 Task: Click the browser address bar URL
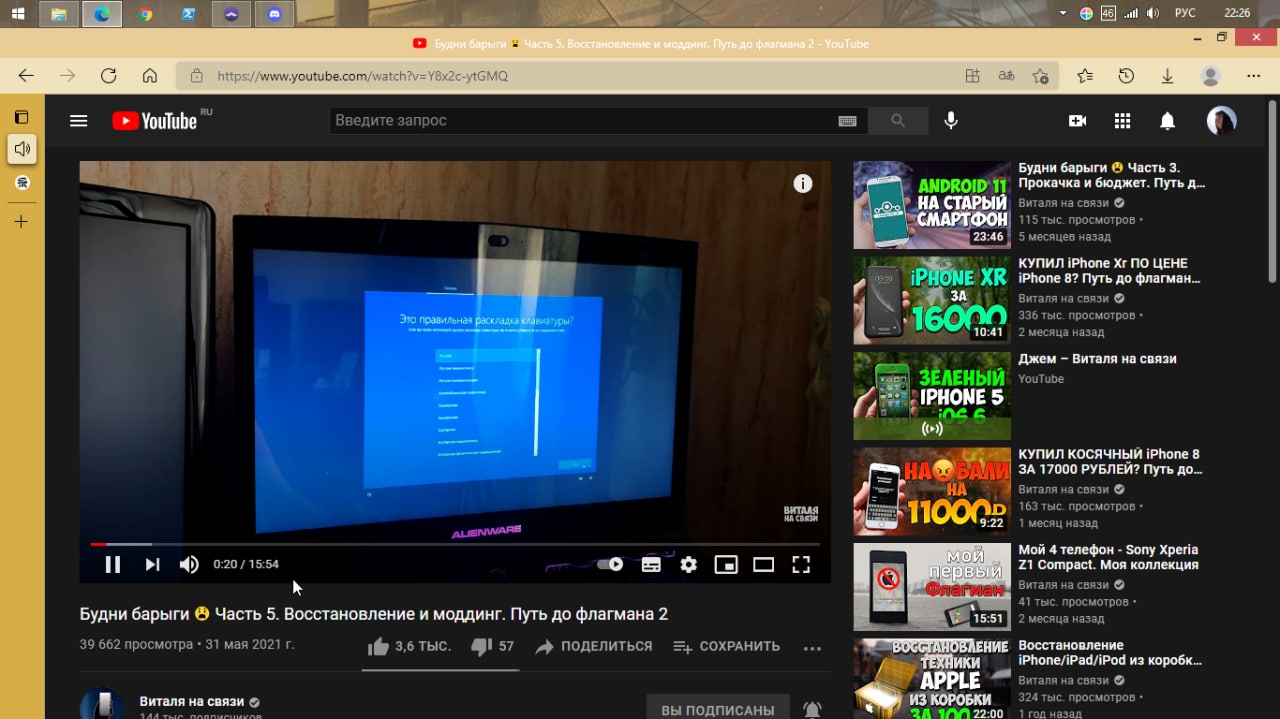click(x=362, y=76)
